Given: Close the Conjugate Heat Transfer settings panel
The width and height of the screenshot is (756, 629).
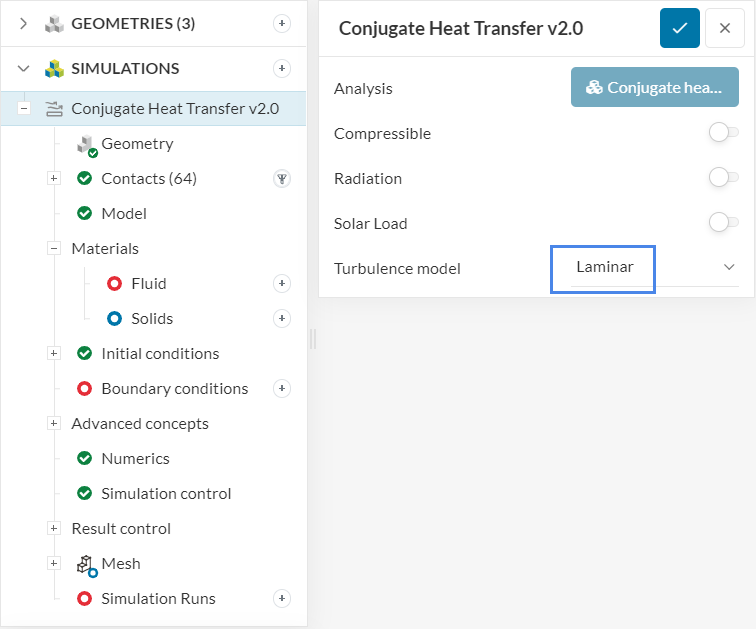Looking at the screenshot, I should coord(724,28).
